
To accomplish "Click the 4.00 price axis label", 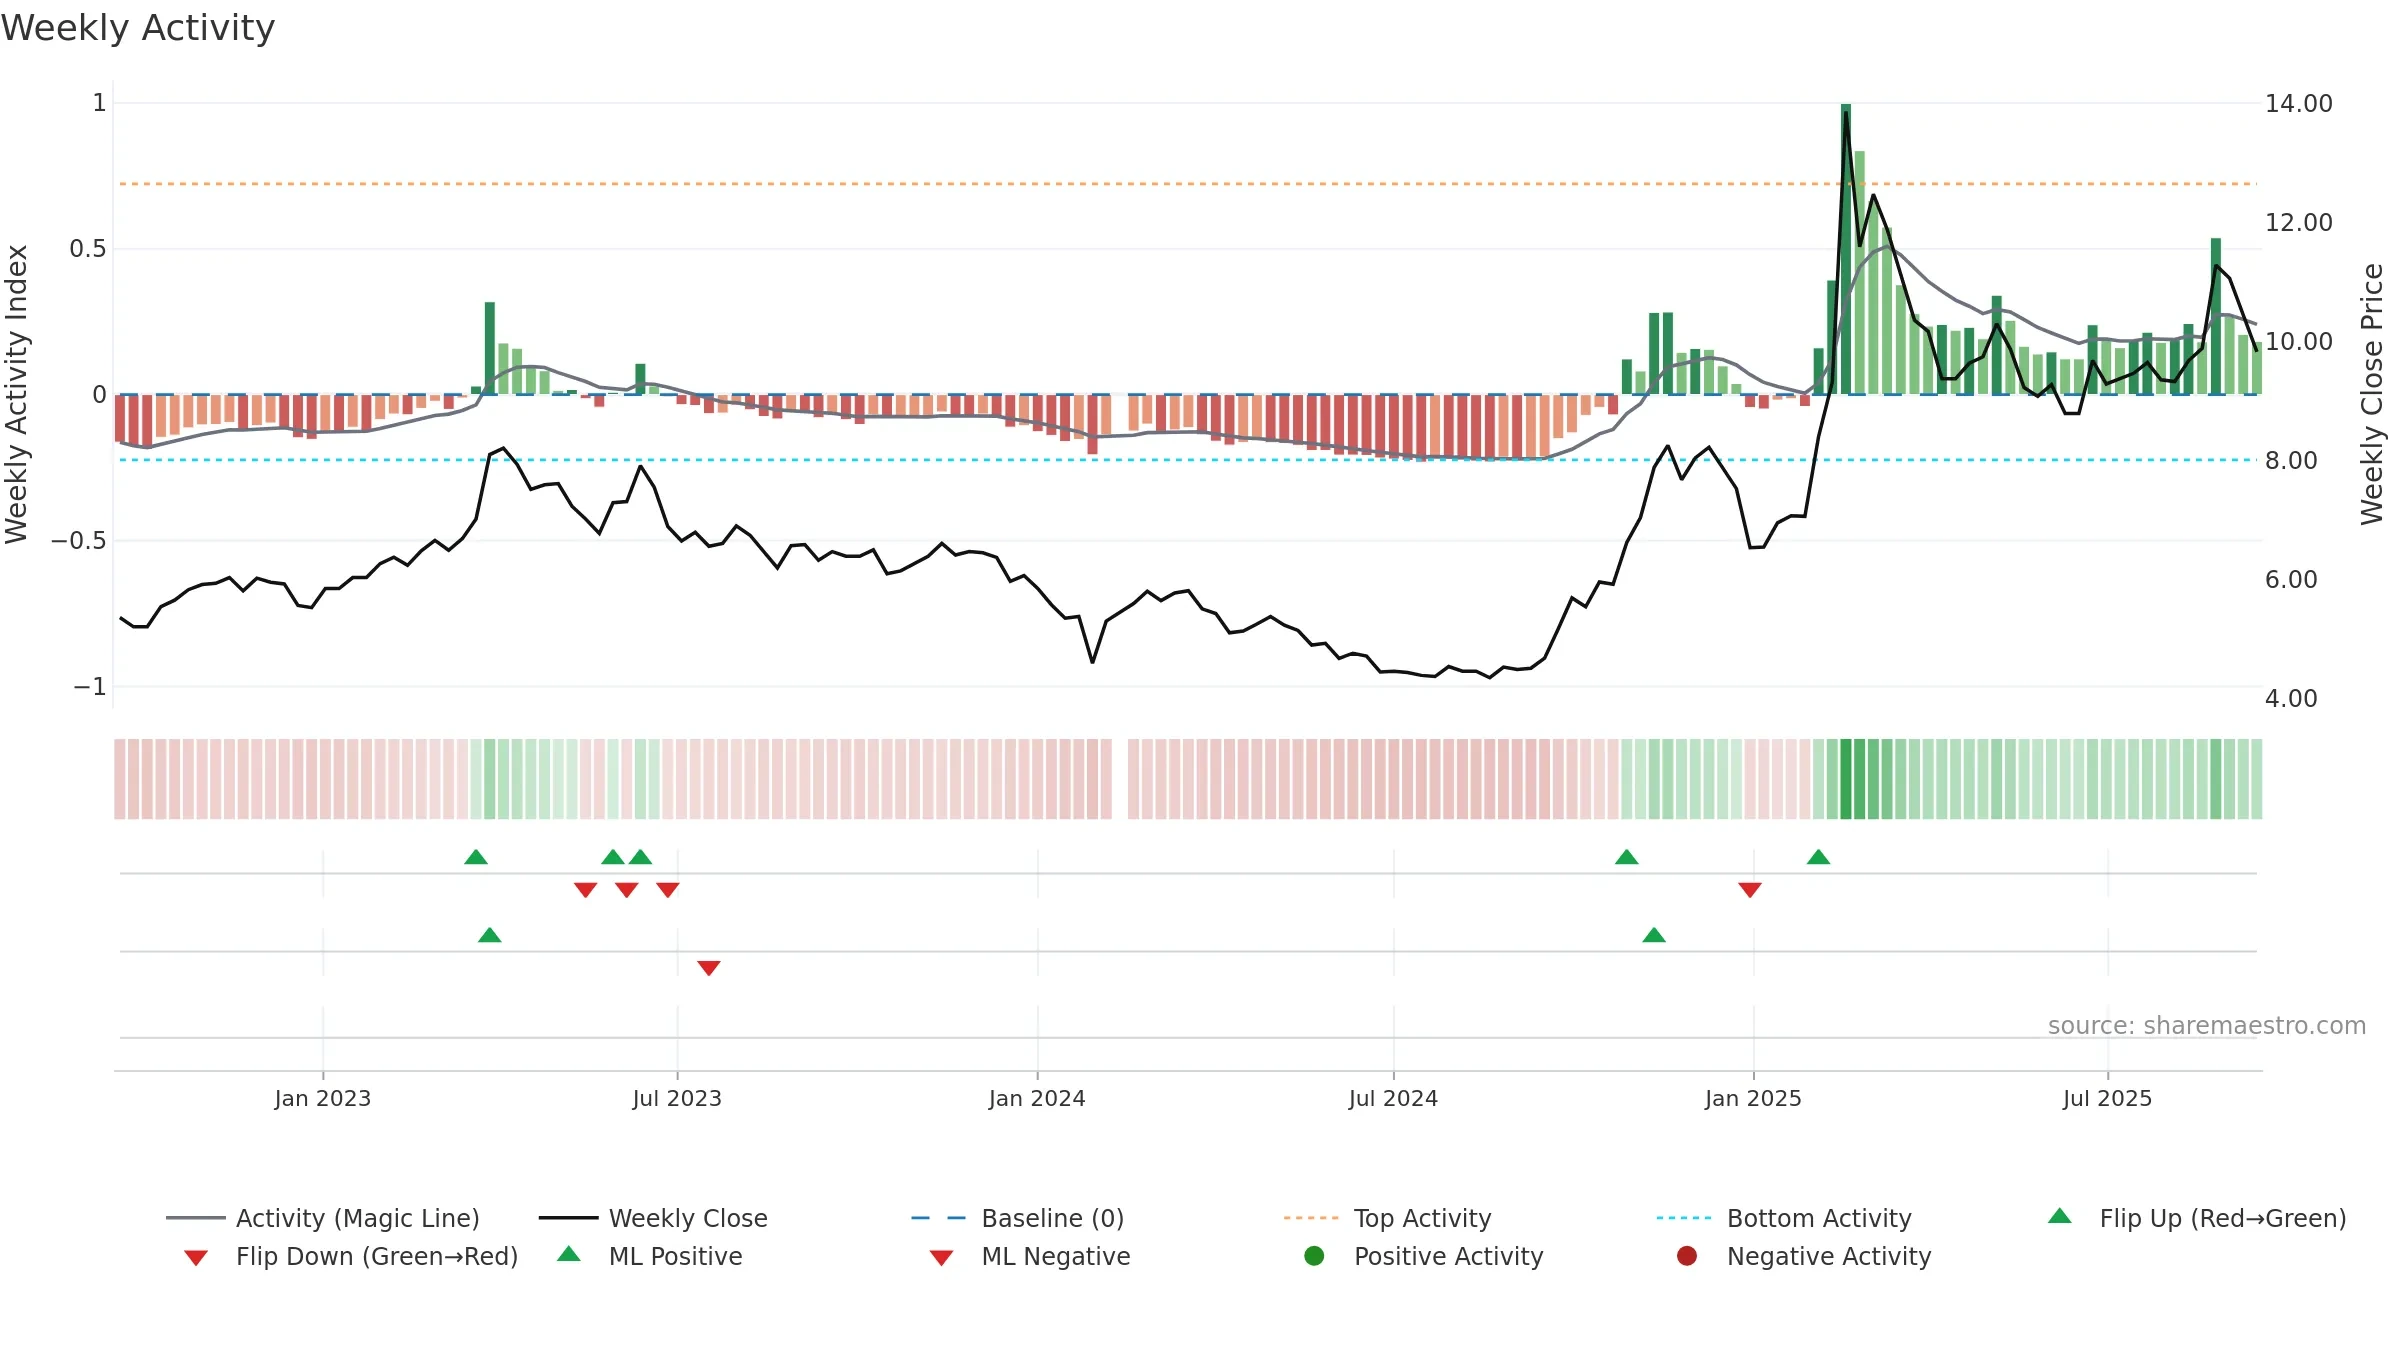I will point(2291,698).
